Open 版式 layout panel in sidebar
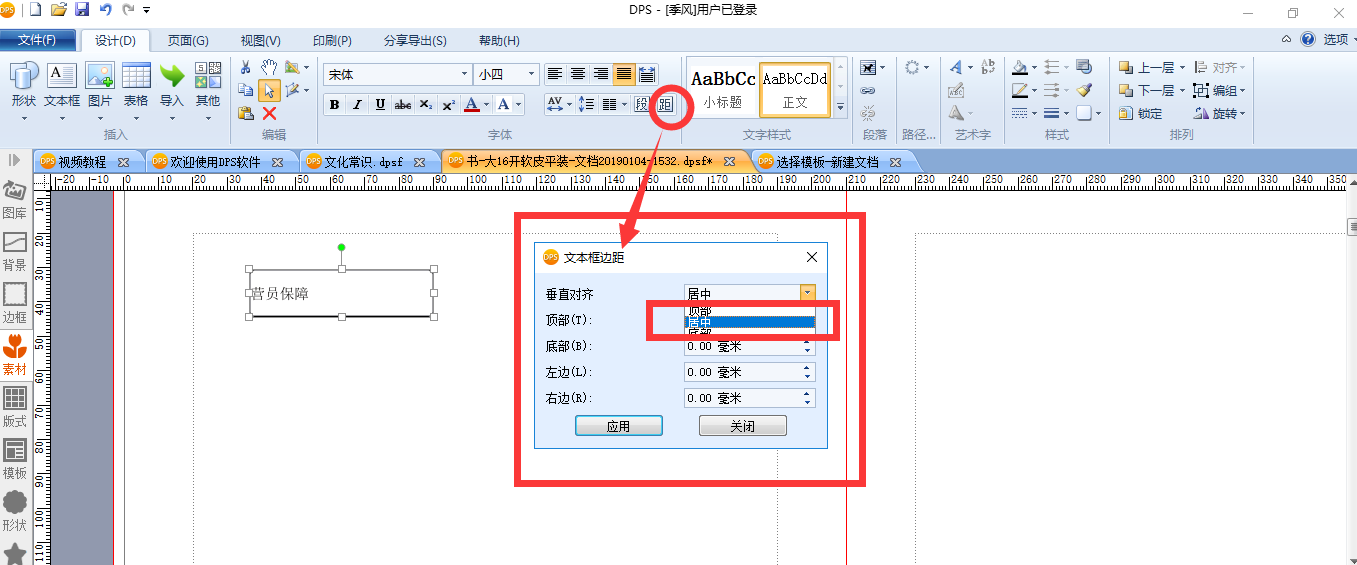 (x=15, y=408)
